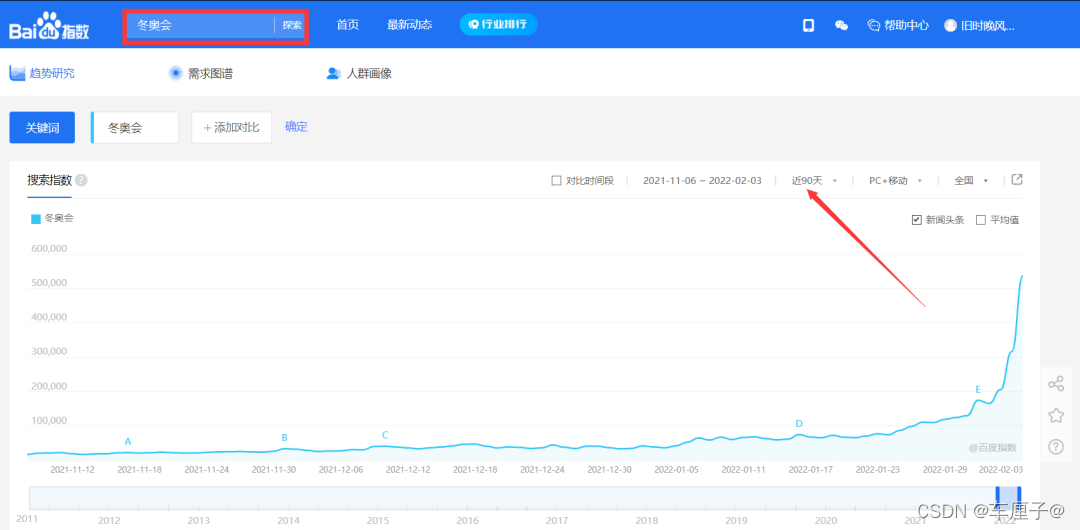
Task: Click the 2022-02-03 x-axis date label
Action: [x=1001, y=469]
